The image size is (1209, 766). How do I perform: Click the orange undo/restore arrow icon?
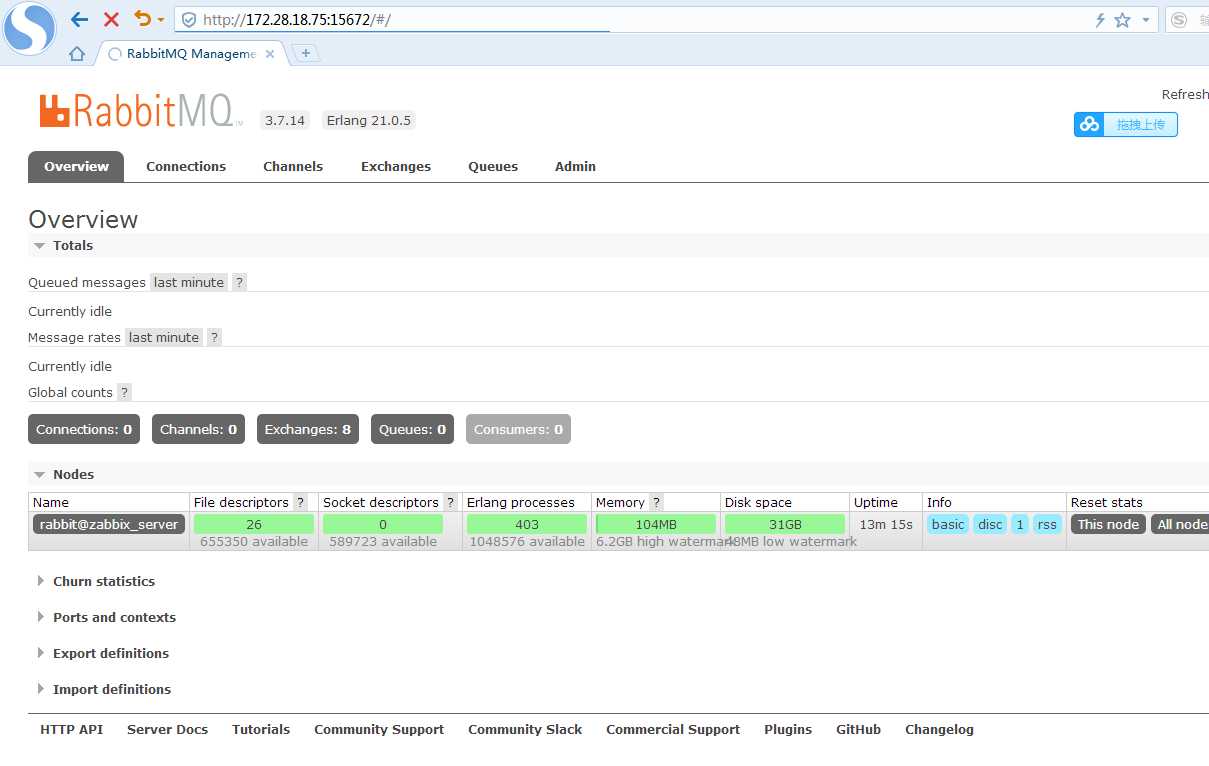pos(143,19)
